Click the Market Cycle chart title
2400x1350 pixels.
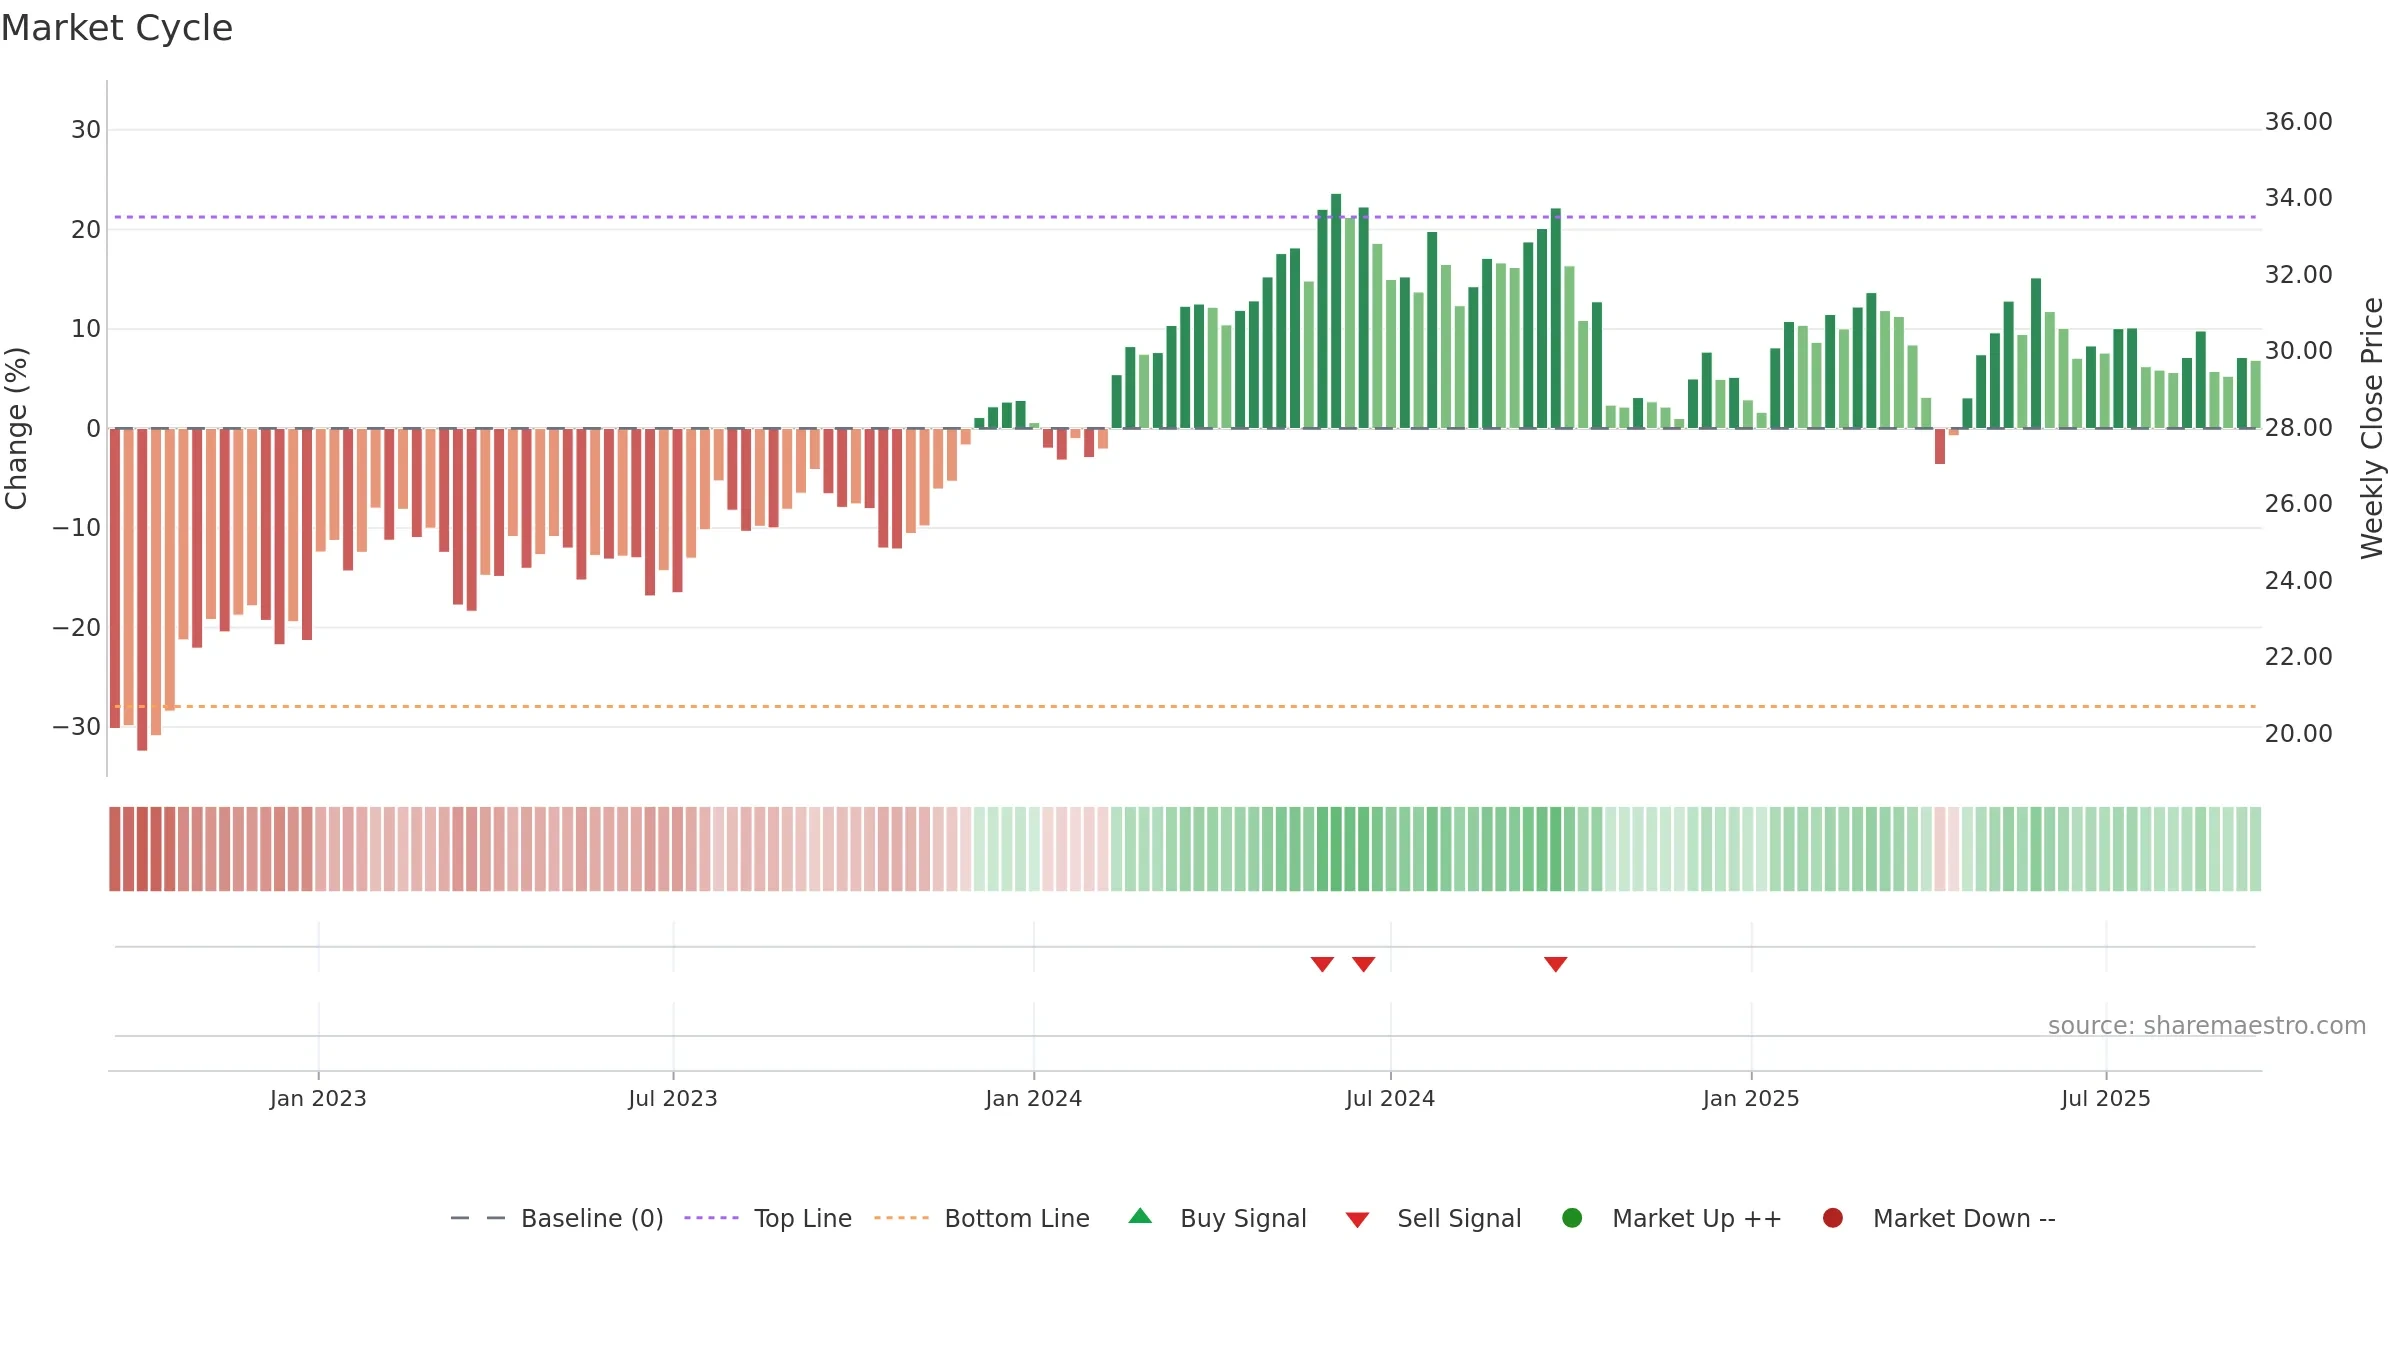(117, 28)
